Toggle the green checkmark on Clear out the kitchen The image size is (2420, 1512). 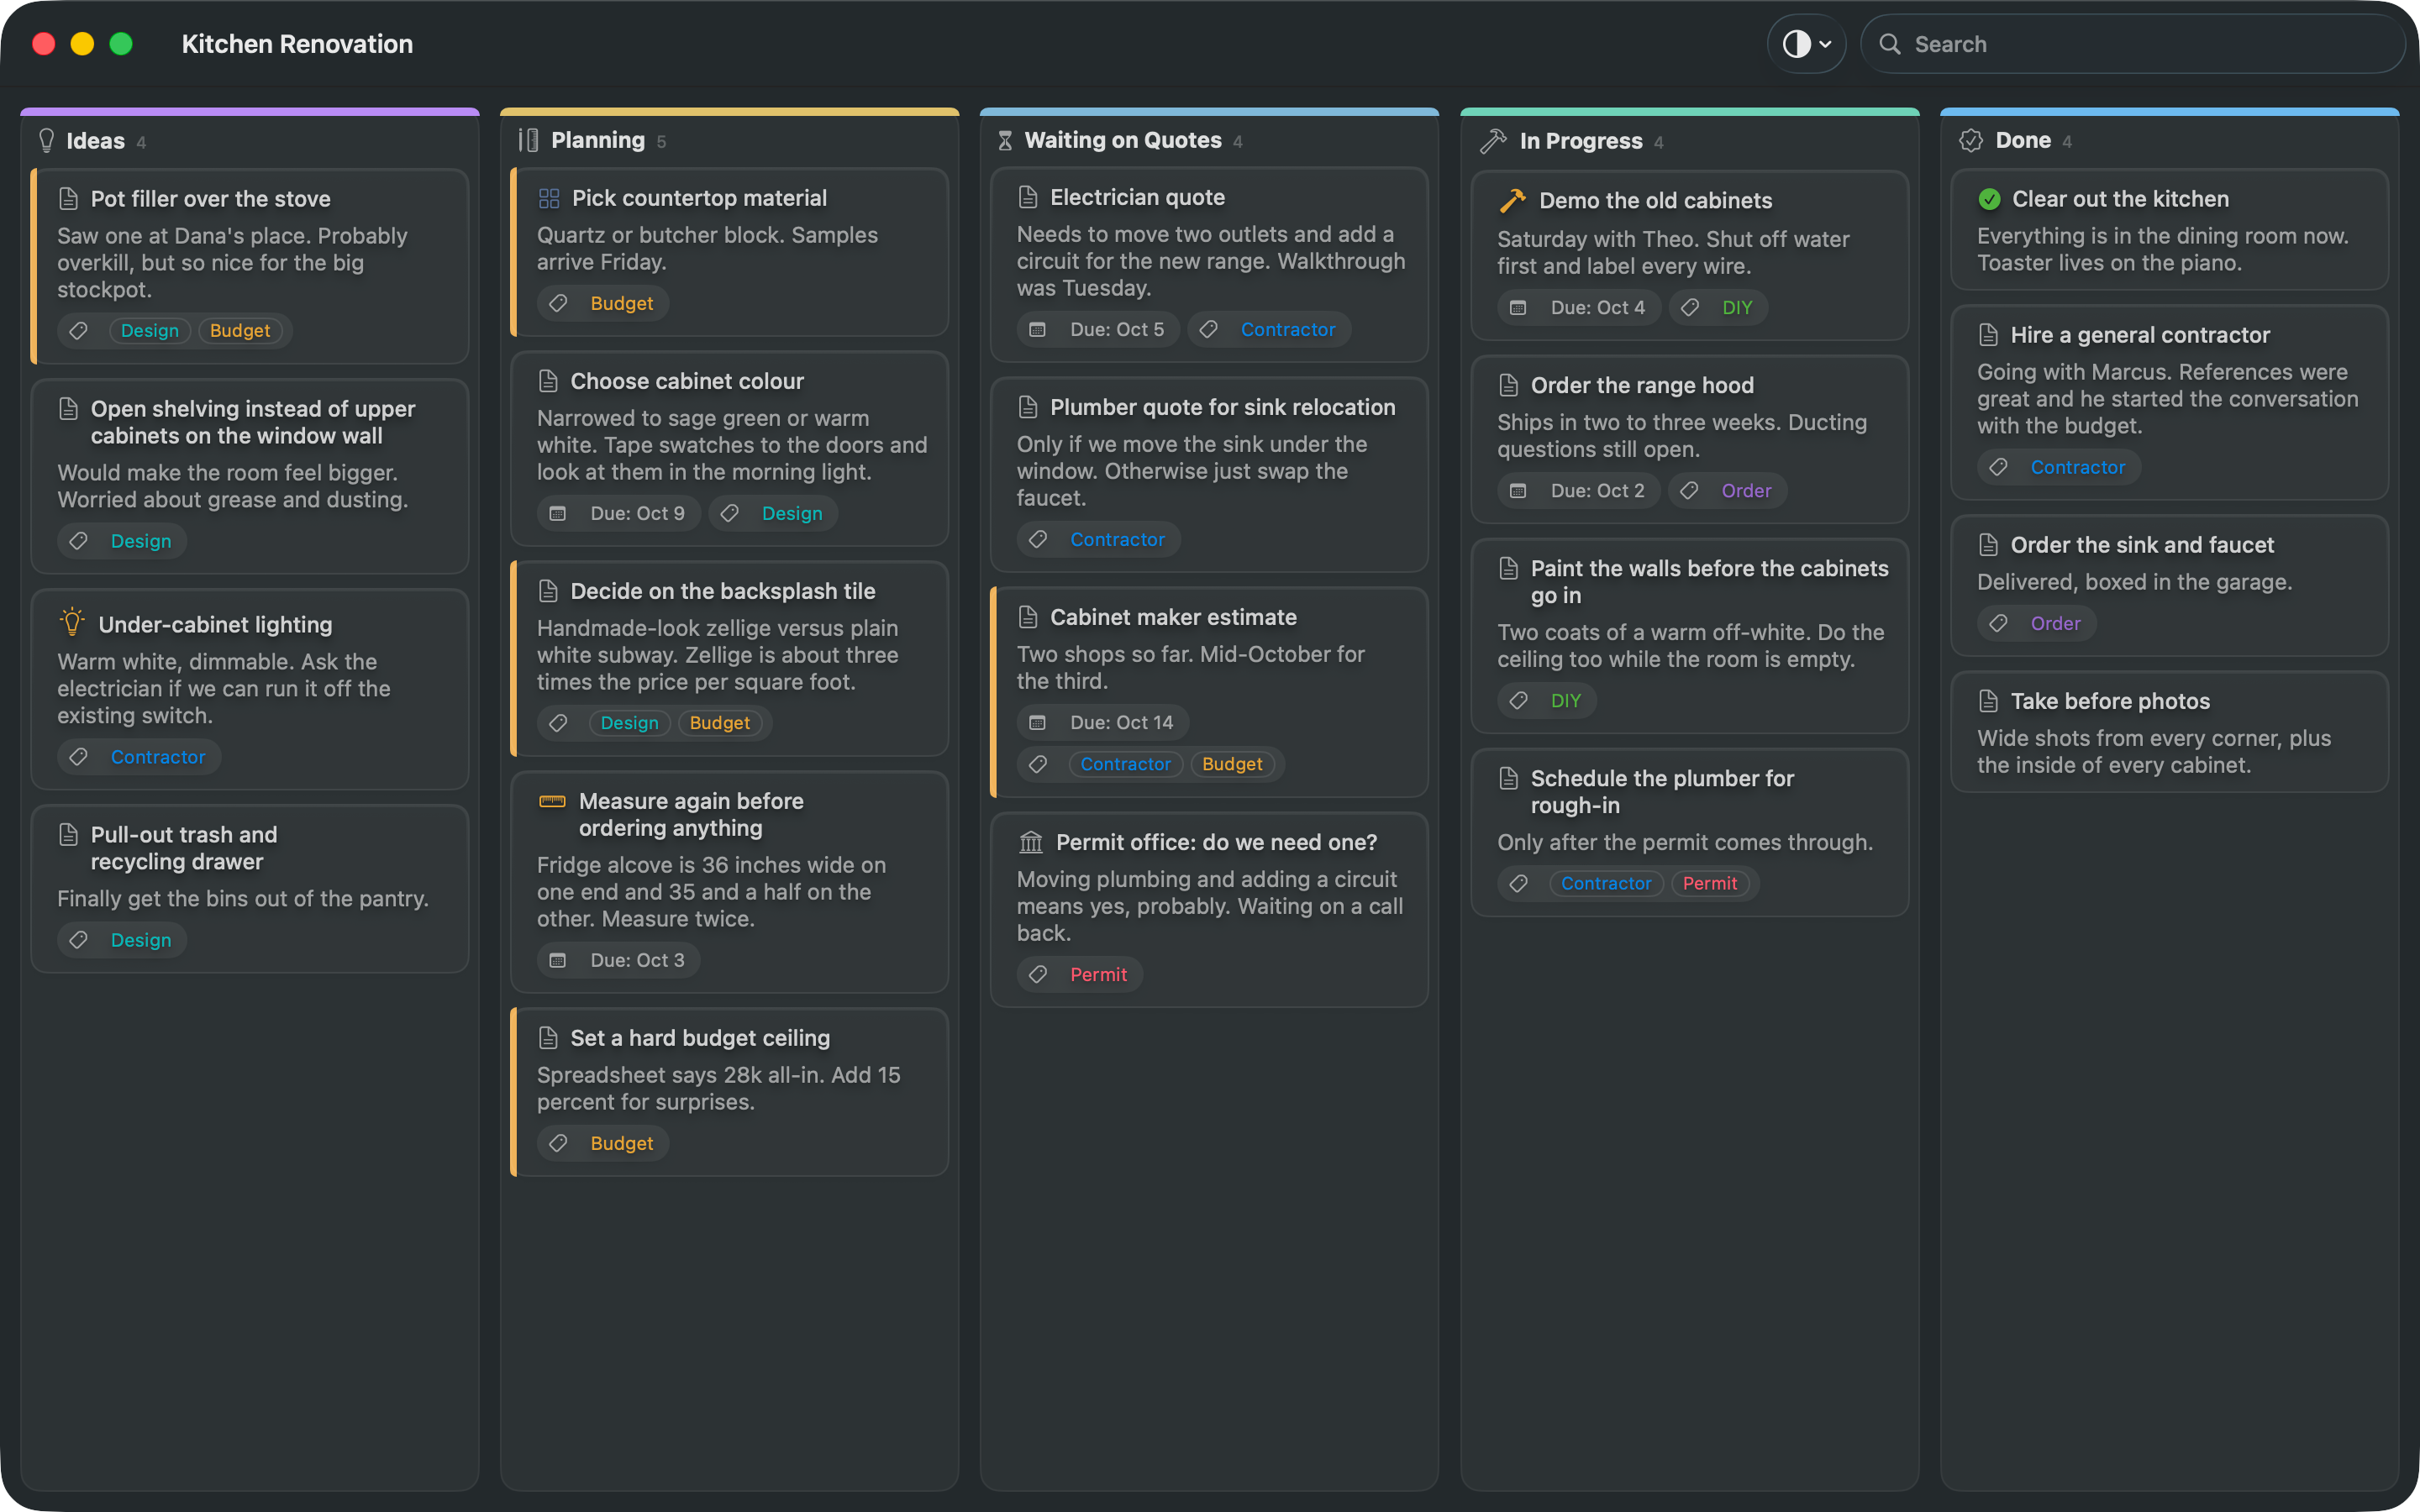pyautogui.click(x=1989, y=199)
